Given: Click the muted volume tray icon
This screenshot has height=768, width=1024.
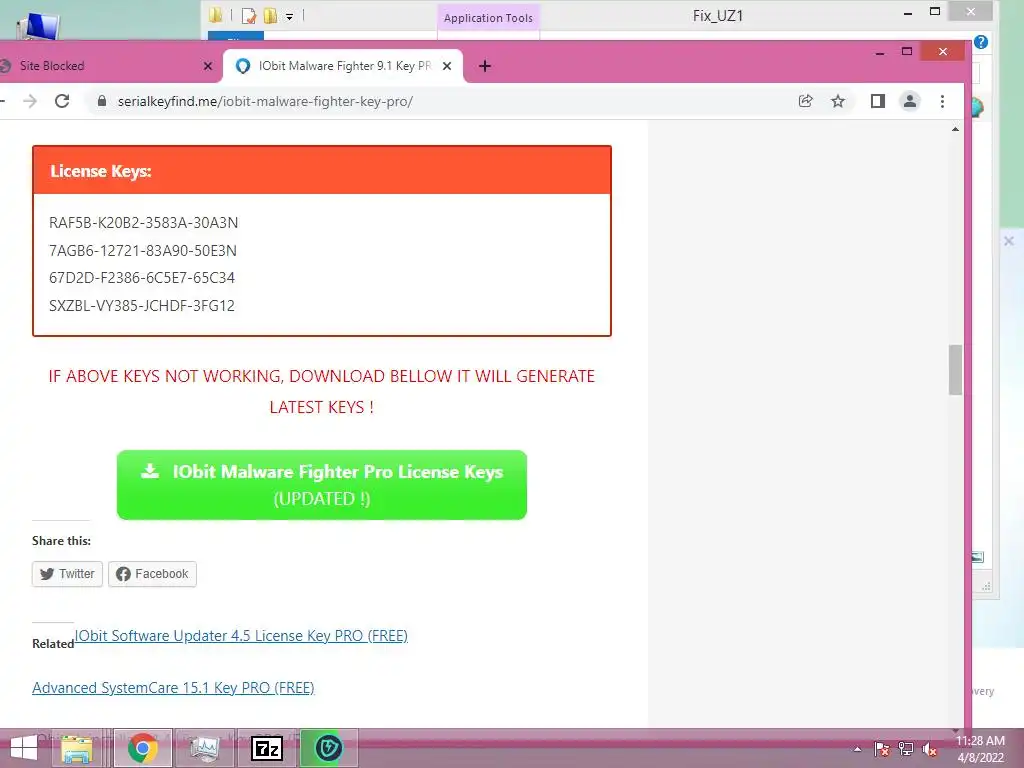Looking at the screenshot, I should pos(930,749).
